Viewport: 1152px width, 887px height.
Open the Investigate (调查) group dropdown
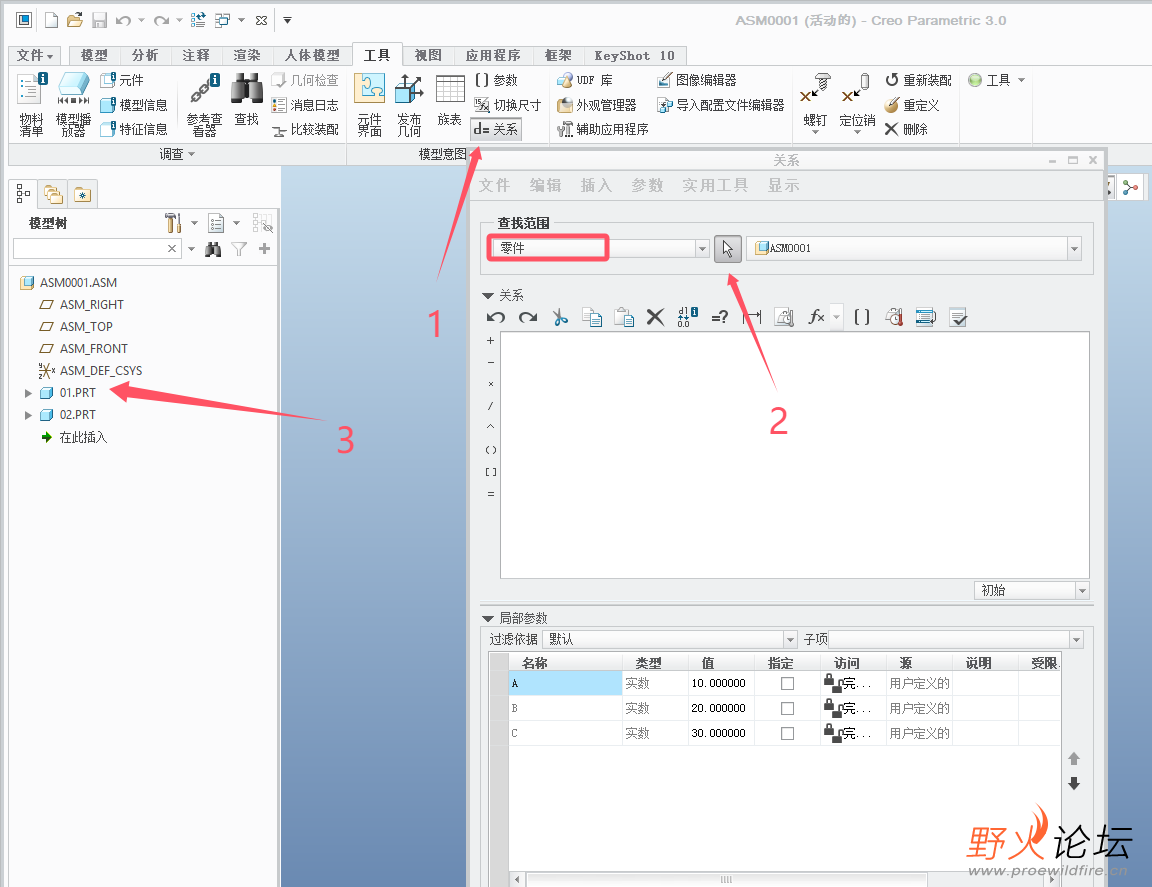click(177, 154)
